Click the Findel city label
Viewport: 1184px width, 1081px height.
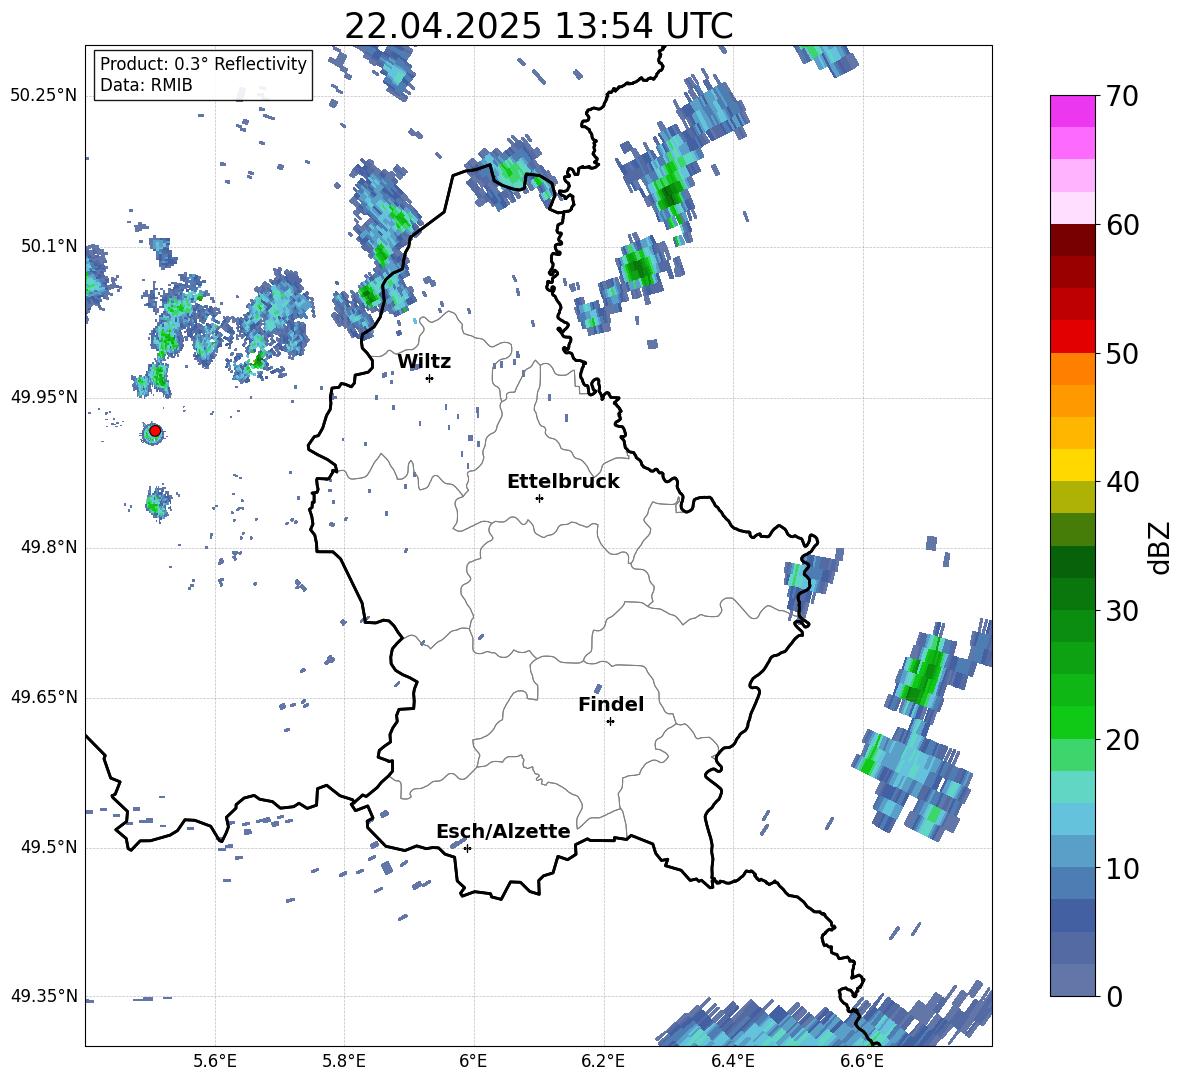pos(611,704)
